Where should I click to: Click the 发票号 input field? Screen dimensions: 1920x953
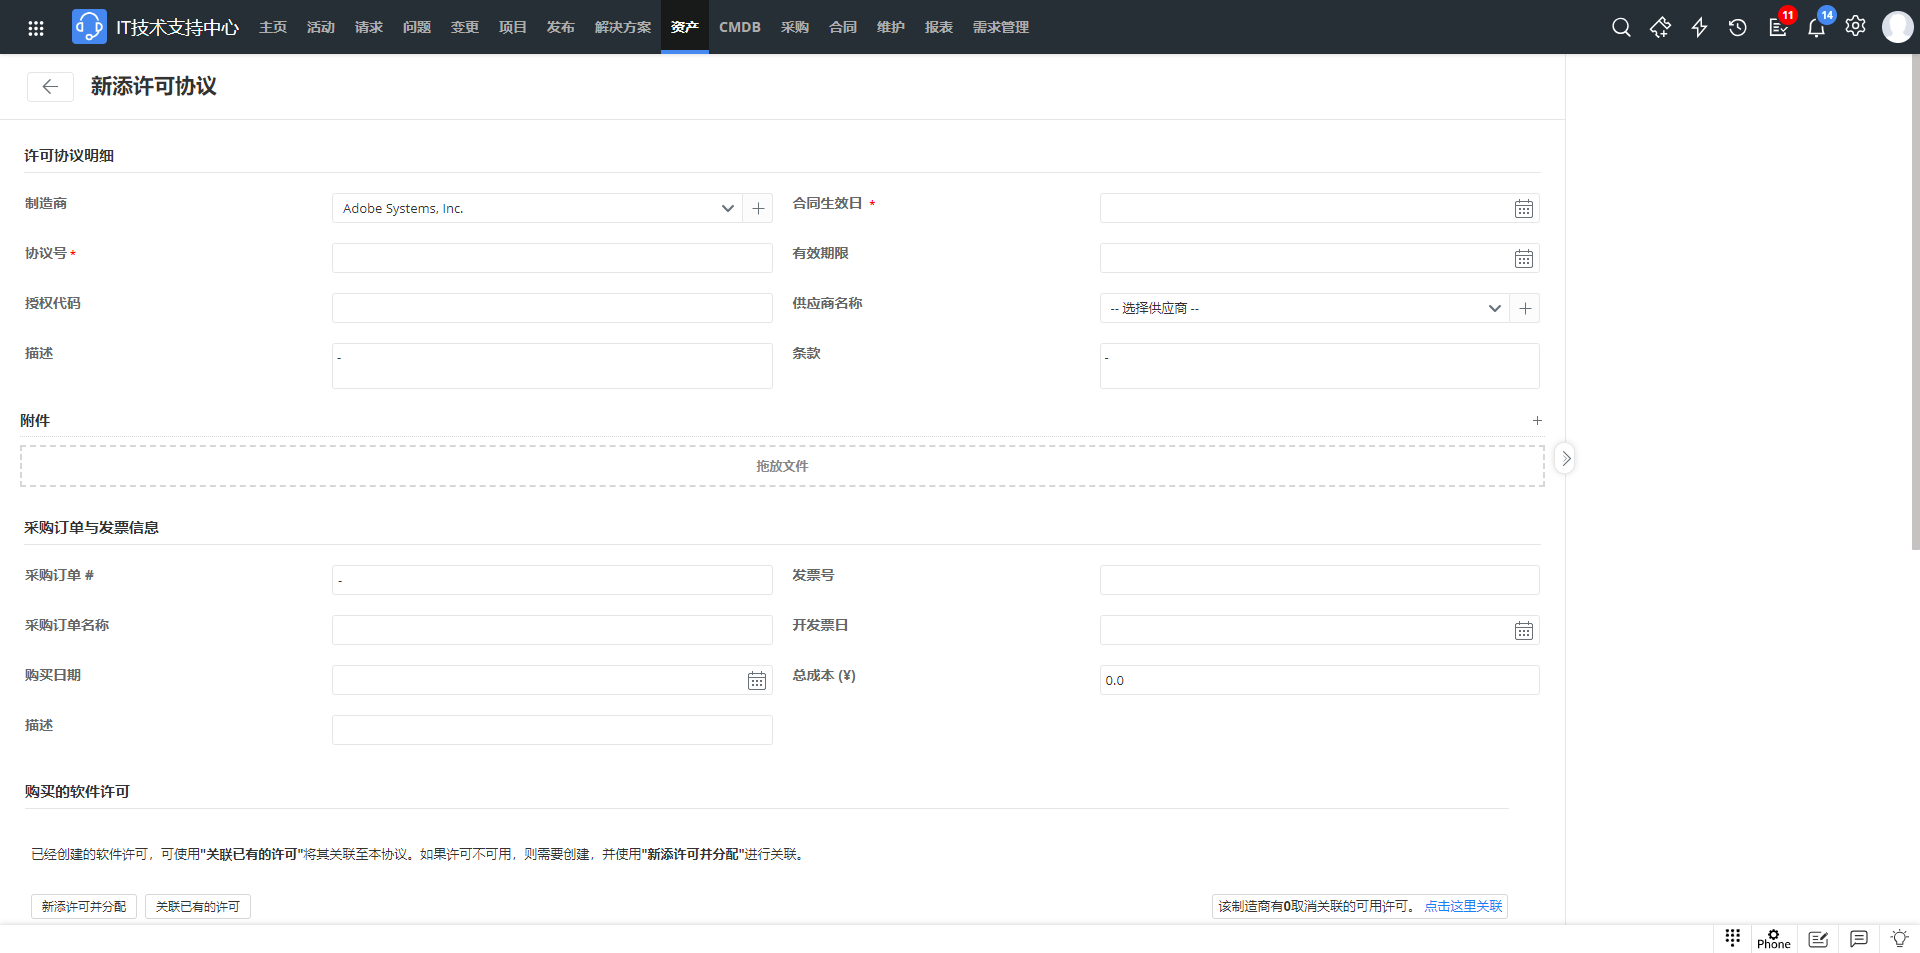click(1319, 580)
